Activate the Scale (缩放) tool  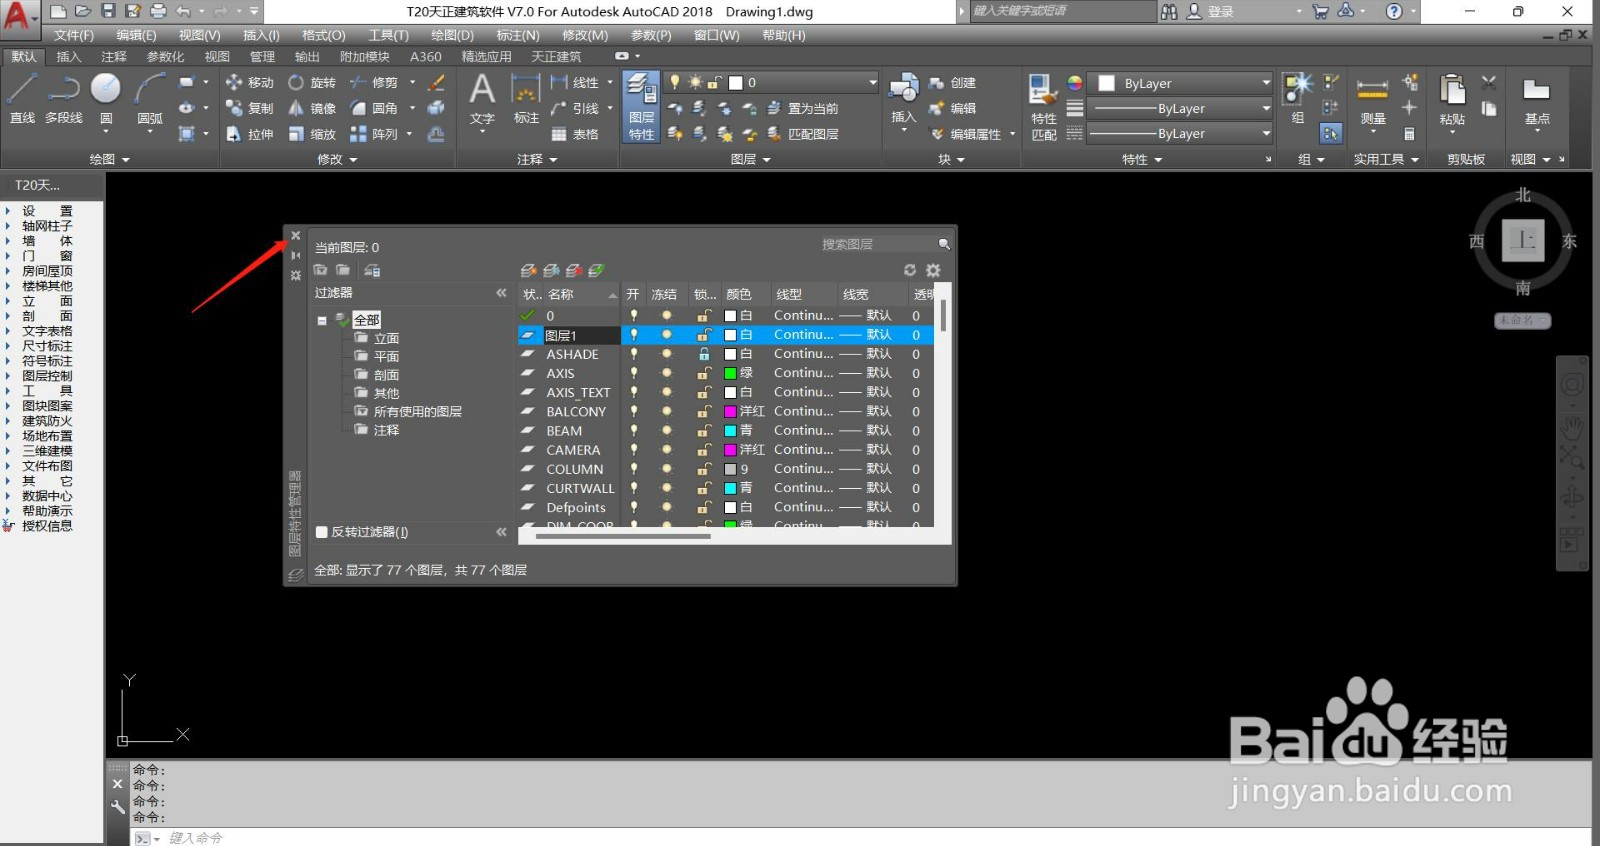(312, 134)
